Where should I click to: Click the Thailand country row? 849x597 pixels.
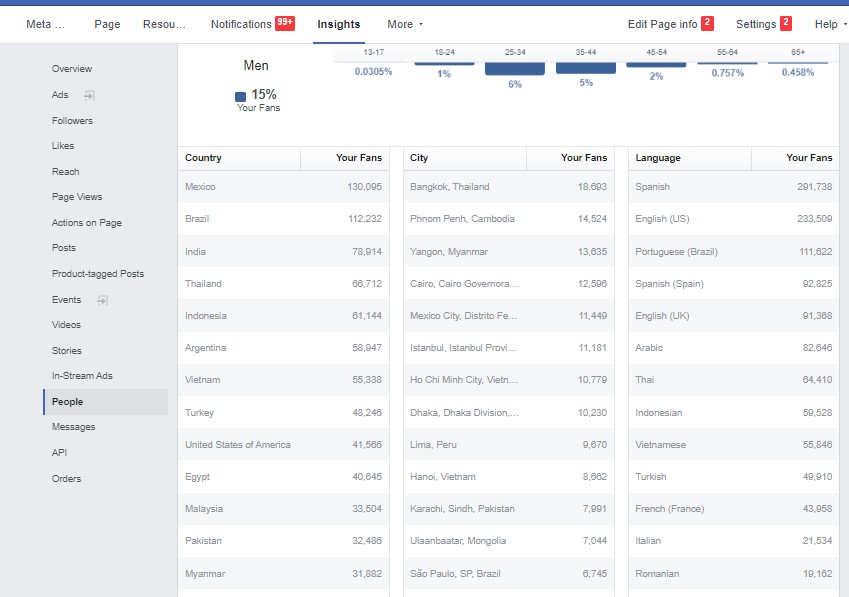coord(283,284)
